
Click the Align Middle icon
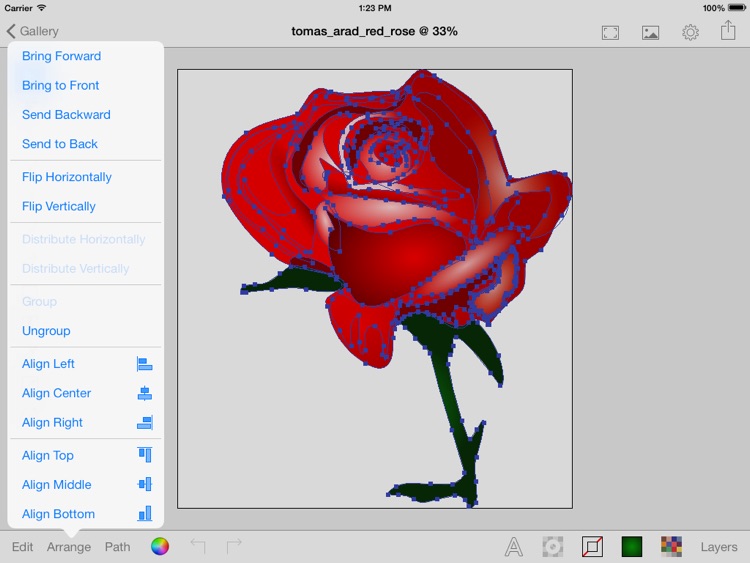pyautogui.click(x=144, y=484)
